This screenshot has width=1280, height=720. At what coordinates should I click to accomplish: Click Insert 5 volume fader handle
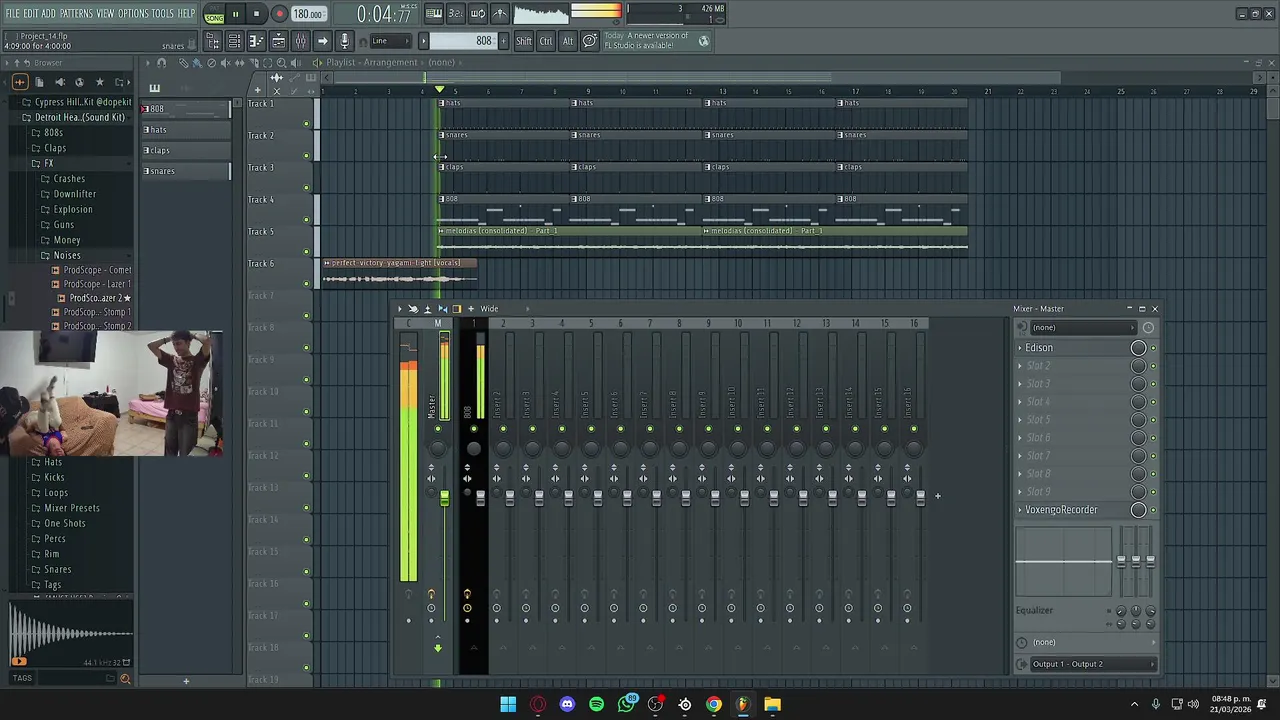click(x=598, y=498)
